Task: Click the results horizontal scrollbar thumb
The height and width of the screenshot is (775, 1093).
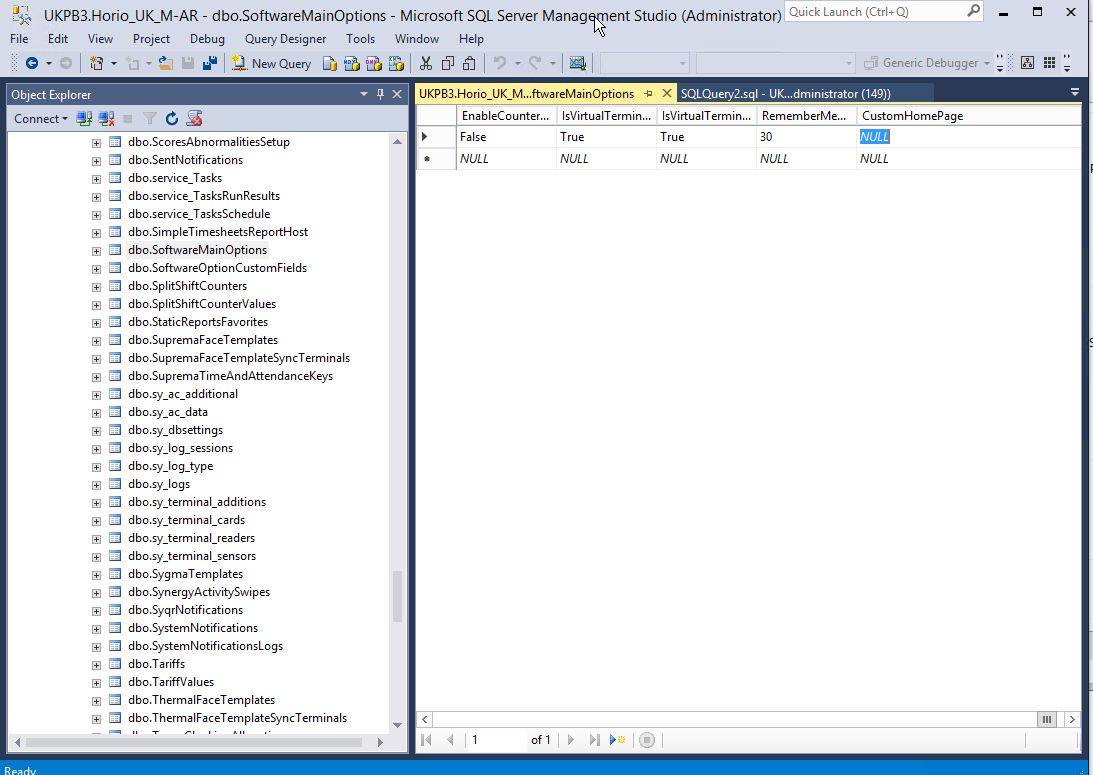Action: click(1047, 719)
